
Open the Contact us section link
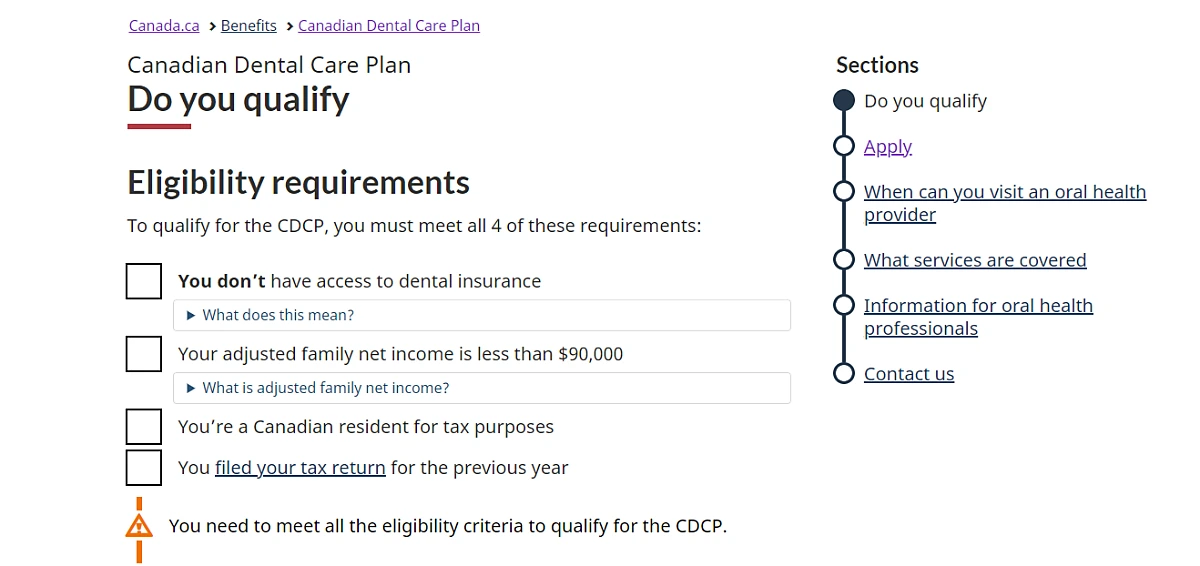click(x=909, y=374)
